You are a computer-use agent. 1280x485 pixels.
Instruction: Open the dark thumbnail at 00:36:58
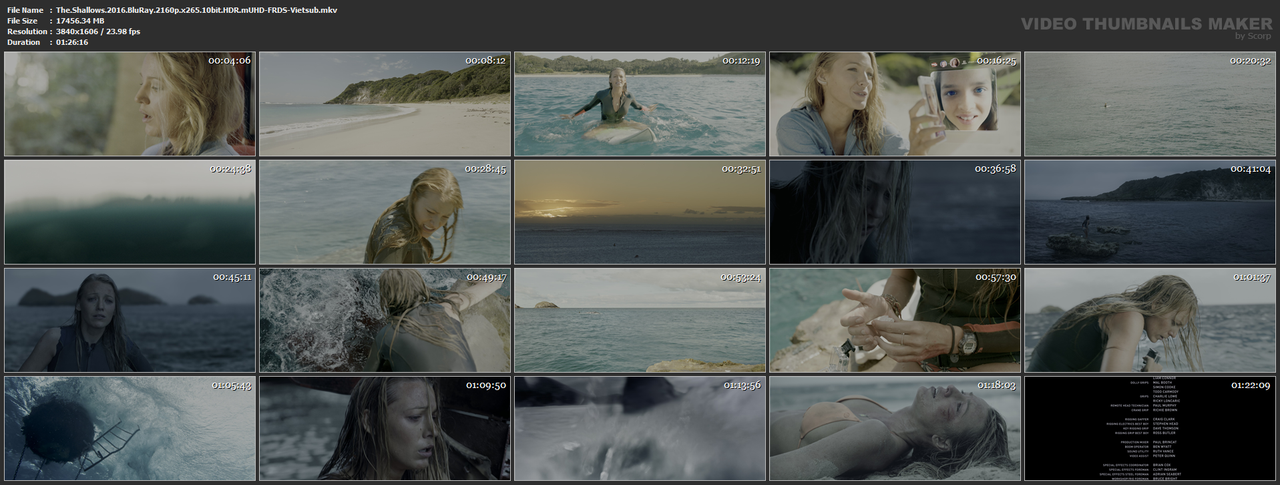[x=895, y=212]
